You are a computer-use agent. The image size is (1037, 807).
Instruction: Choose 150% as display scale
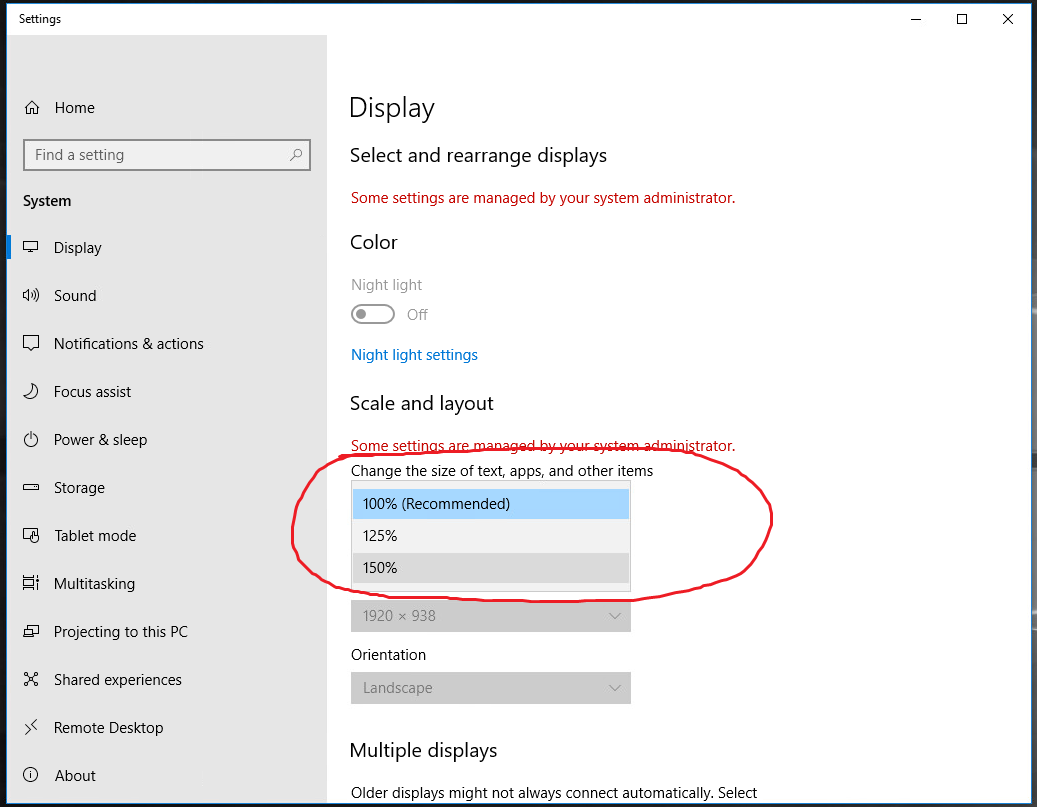click(x=490, y=567)
